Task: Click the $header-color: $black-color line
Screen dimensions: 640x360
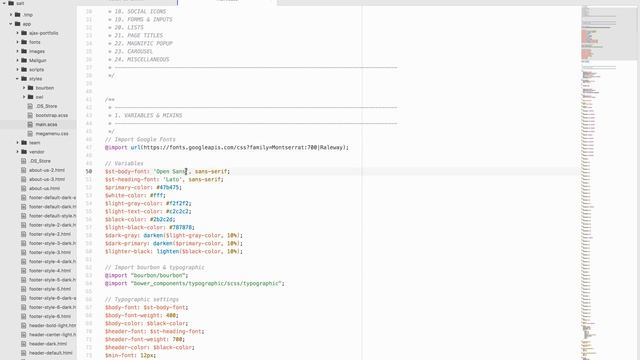Action: tap(150, 347)
